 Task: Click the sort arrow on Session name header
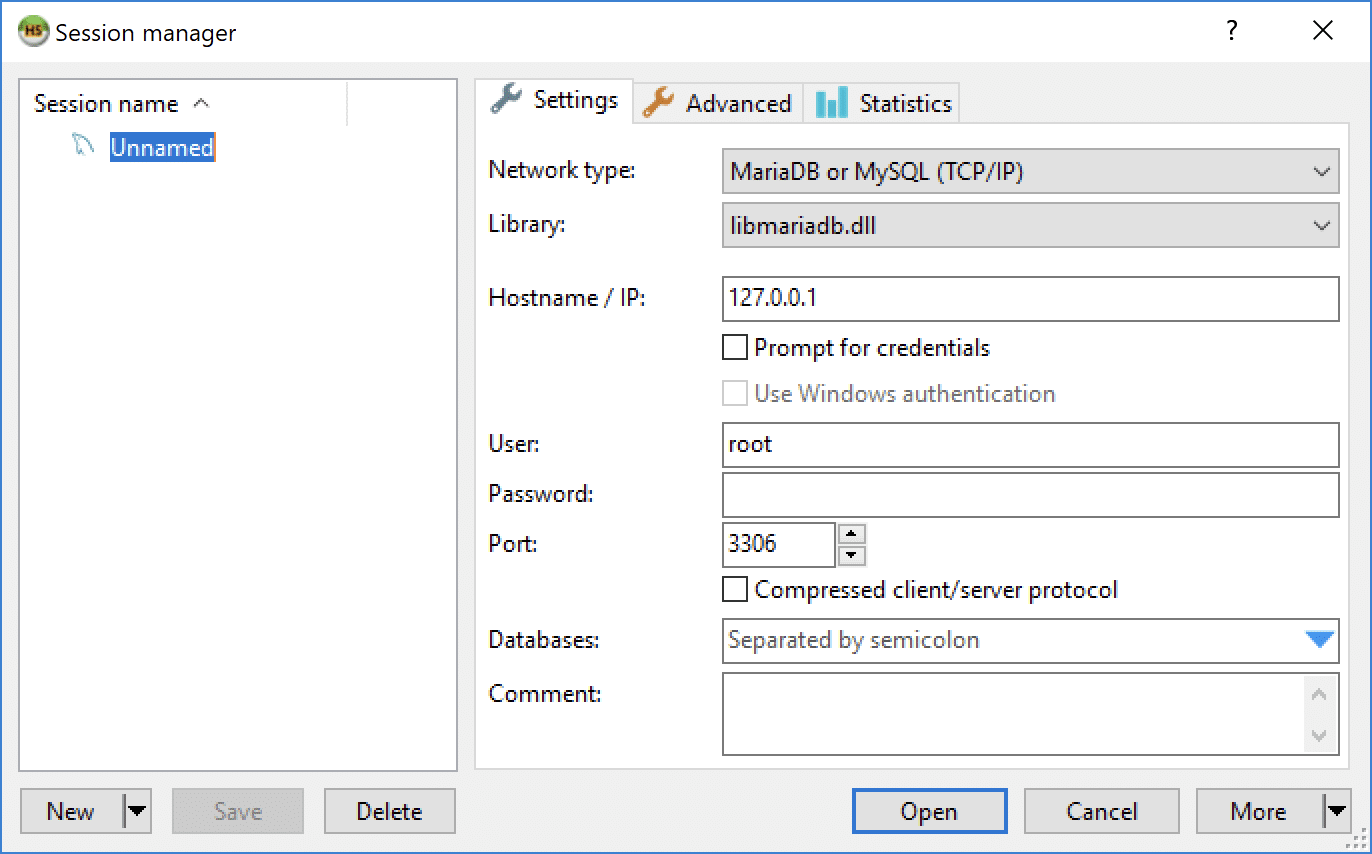click(202, 103)
